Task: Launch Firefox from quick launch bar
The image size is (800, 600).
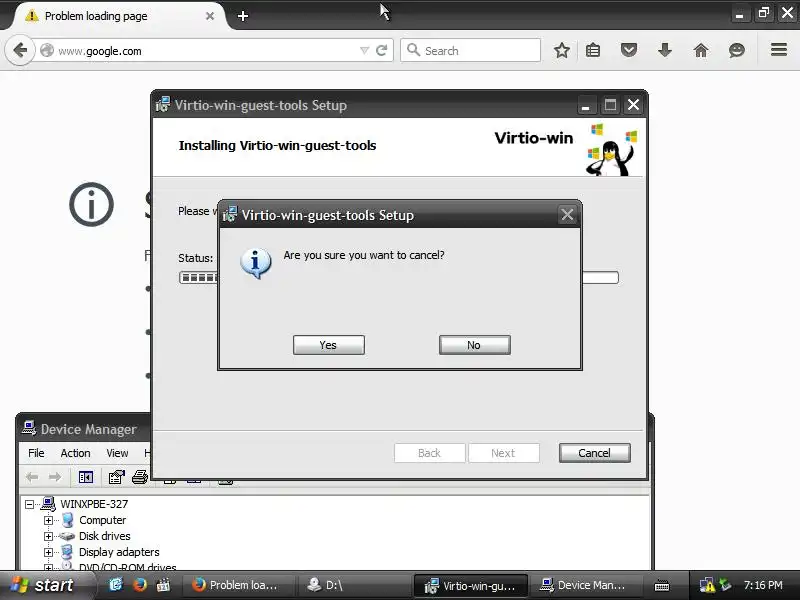Action: 139,584
